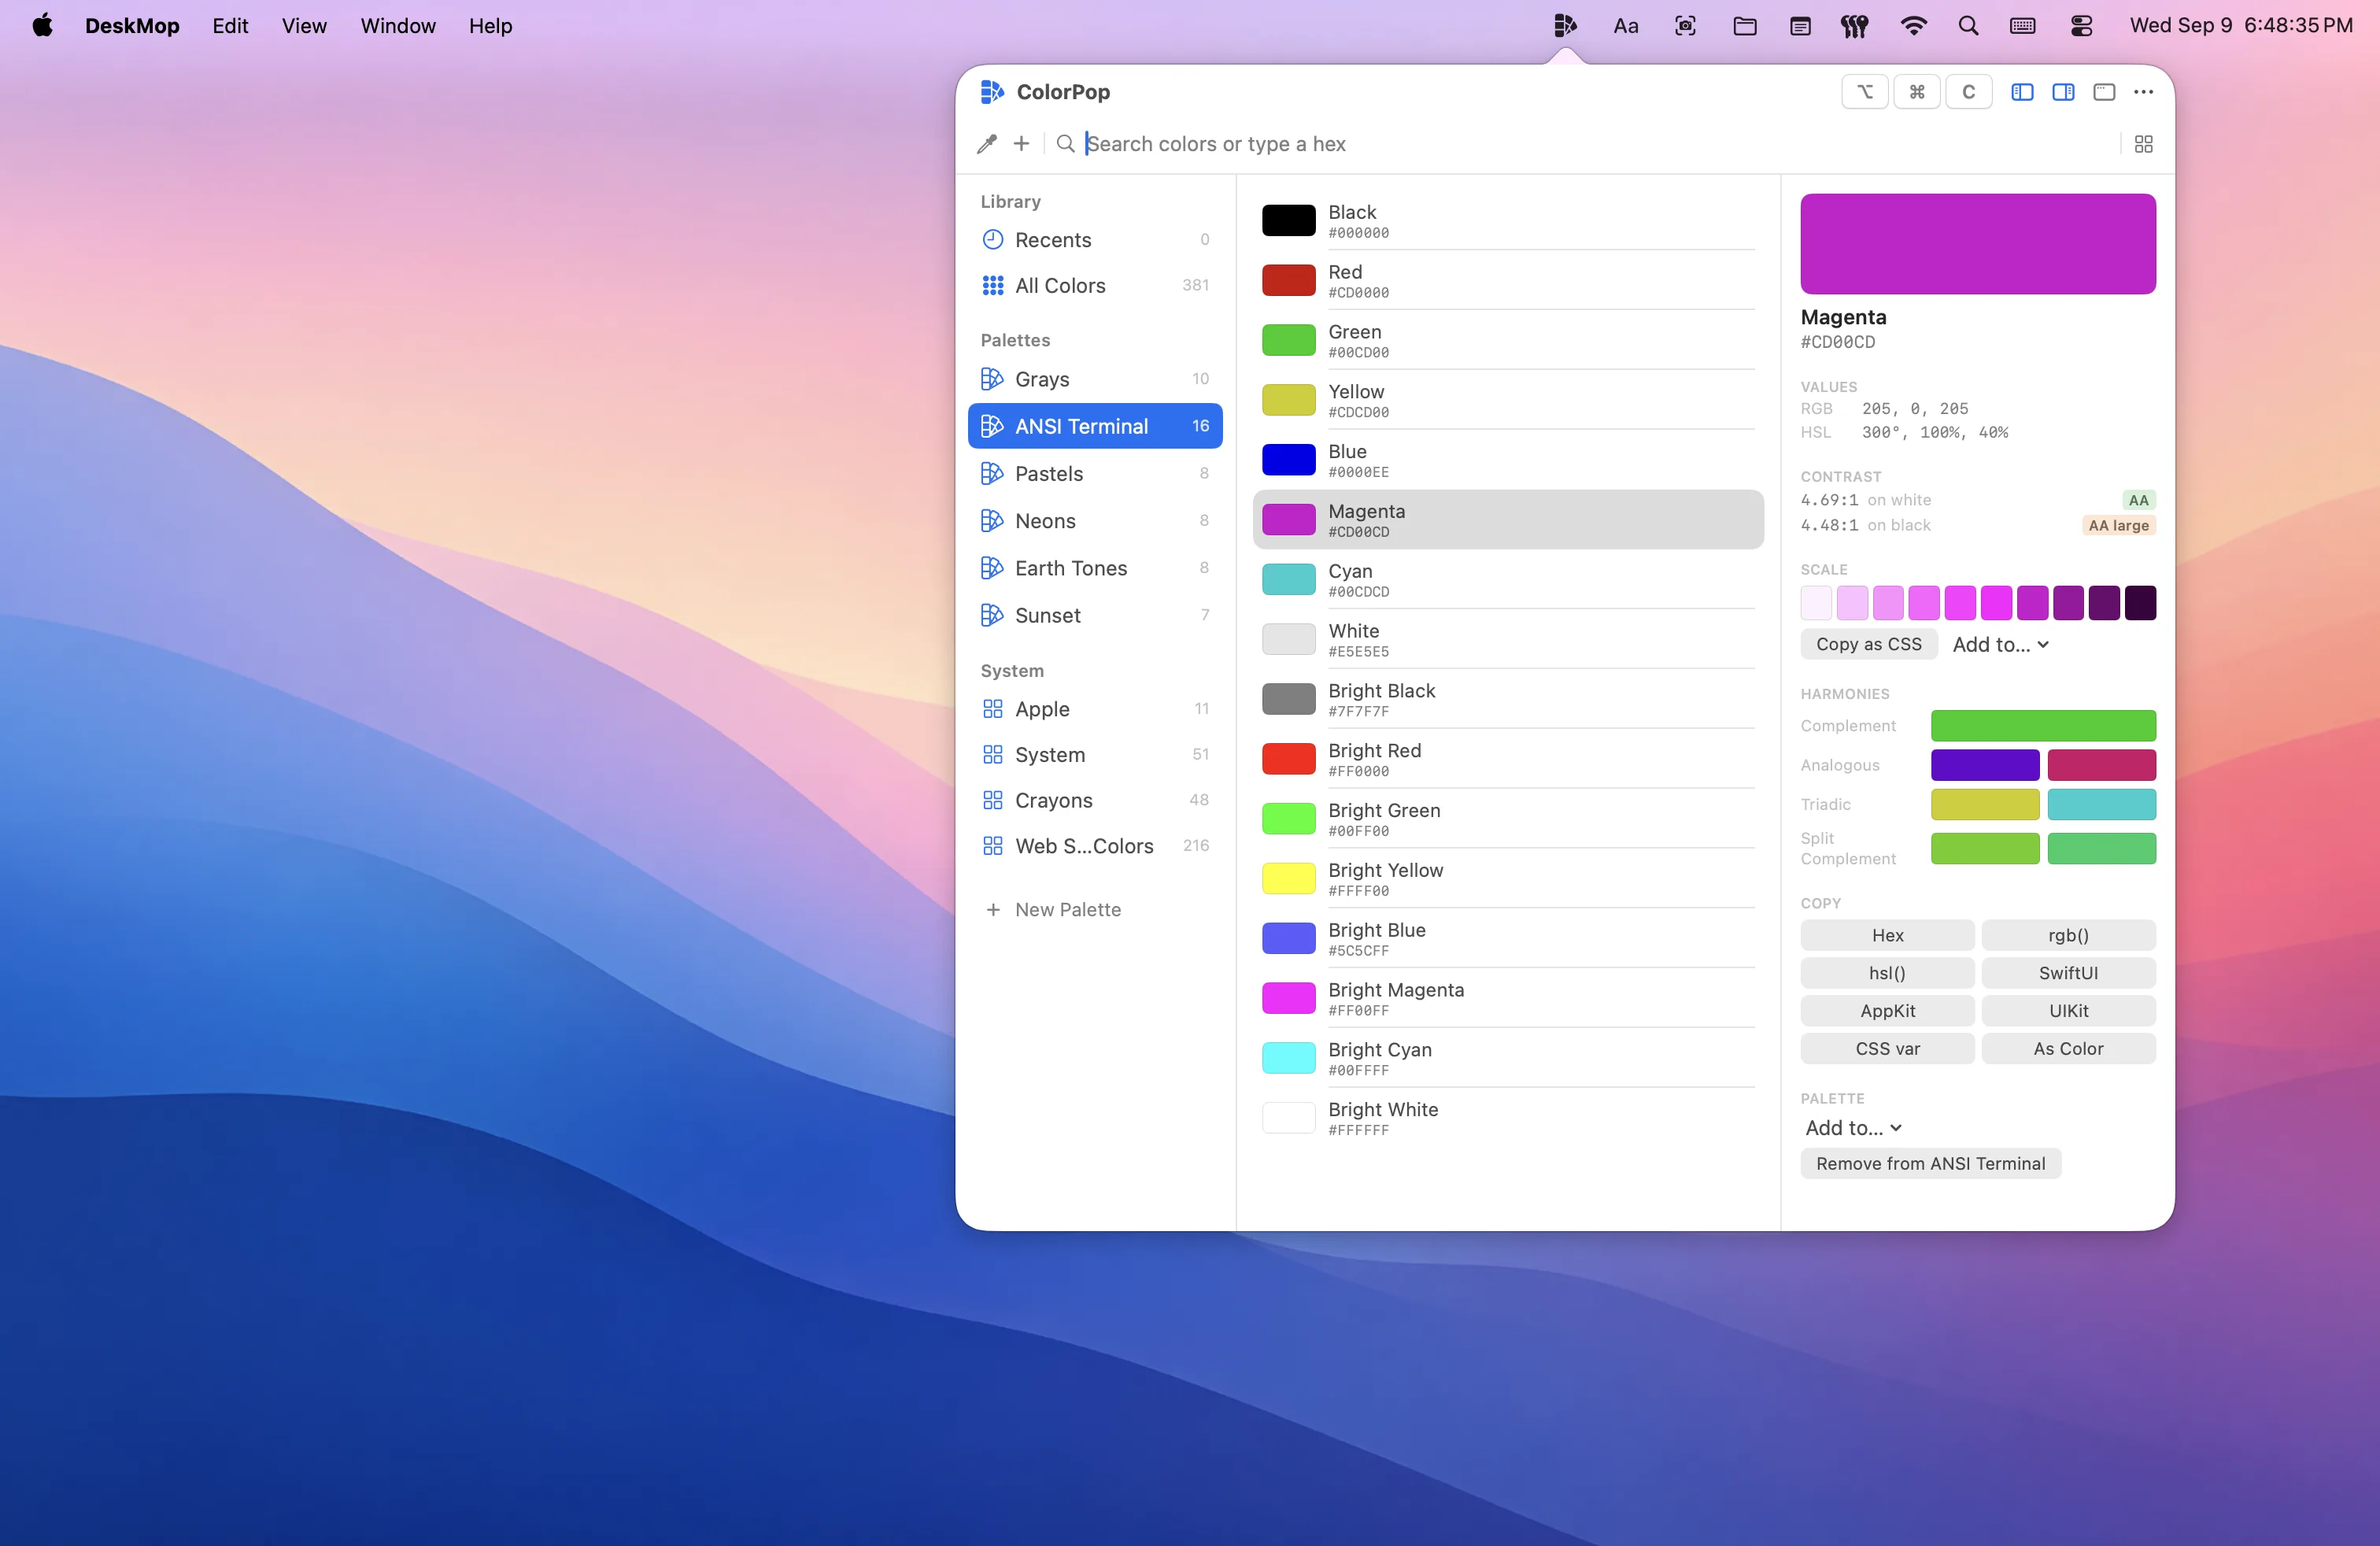Toggle the left sidebar panel icon
This screenshot has width=2380, height=1546.
[x=2021, y=92]
